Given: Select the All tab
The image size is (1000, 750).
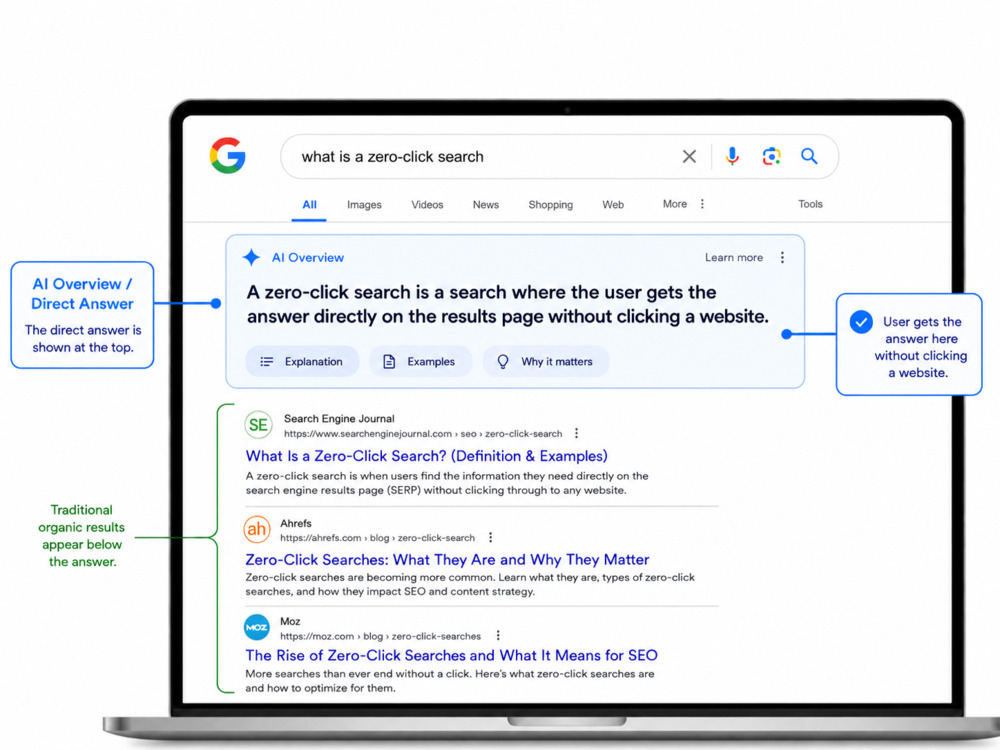Looking at the screenshot, I should click(x=309, y=205).
